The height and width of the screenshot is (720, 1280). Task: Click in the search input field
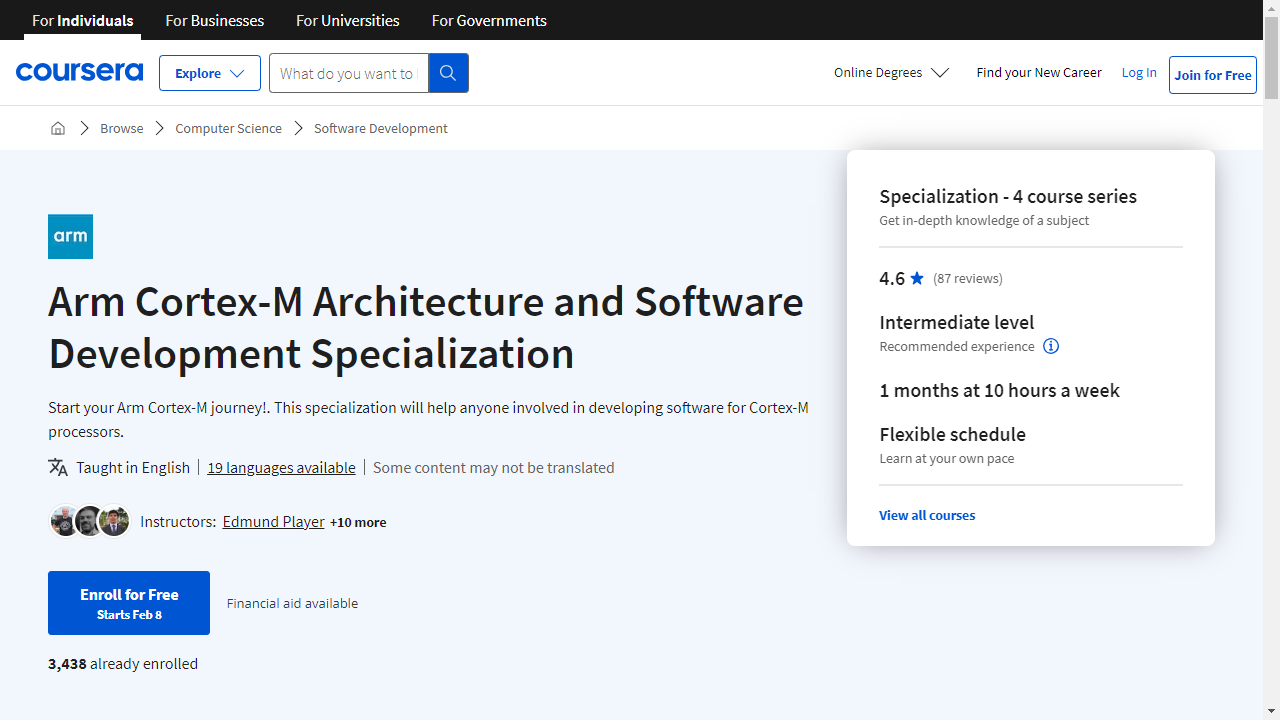click(x=349, y=73)
